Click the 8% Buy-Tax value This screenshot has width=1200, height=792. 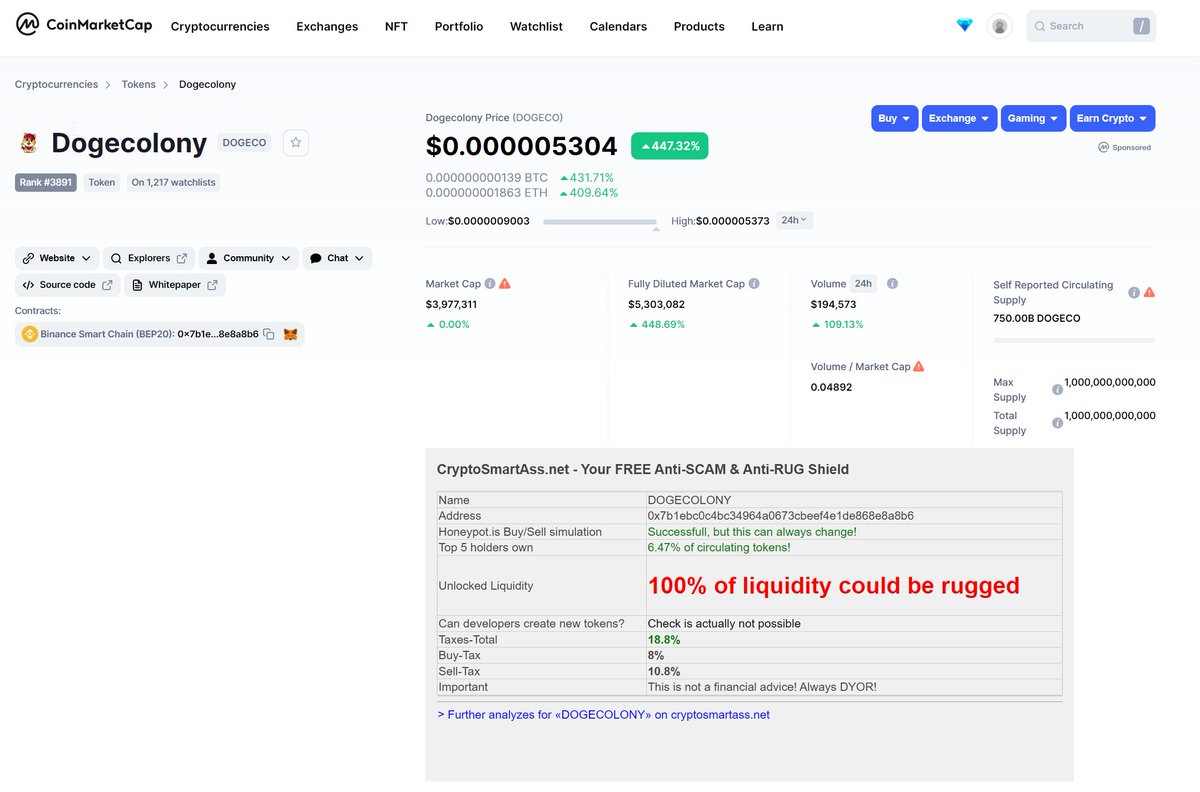[656, 656]
